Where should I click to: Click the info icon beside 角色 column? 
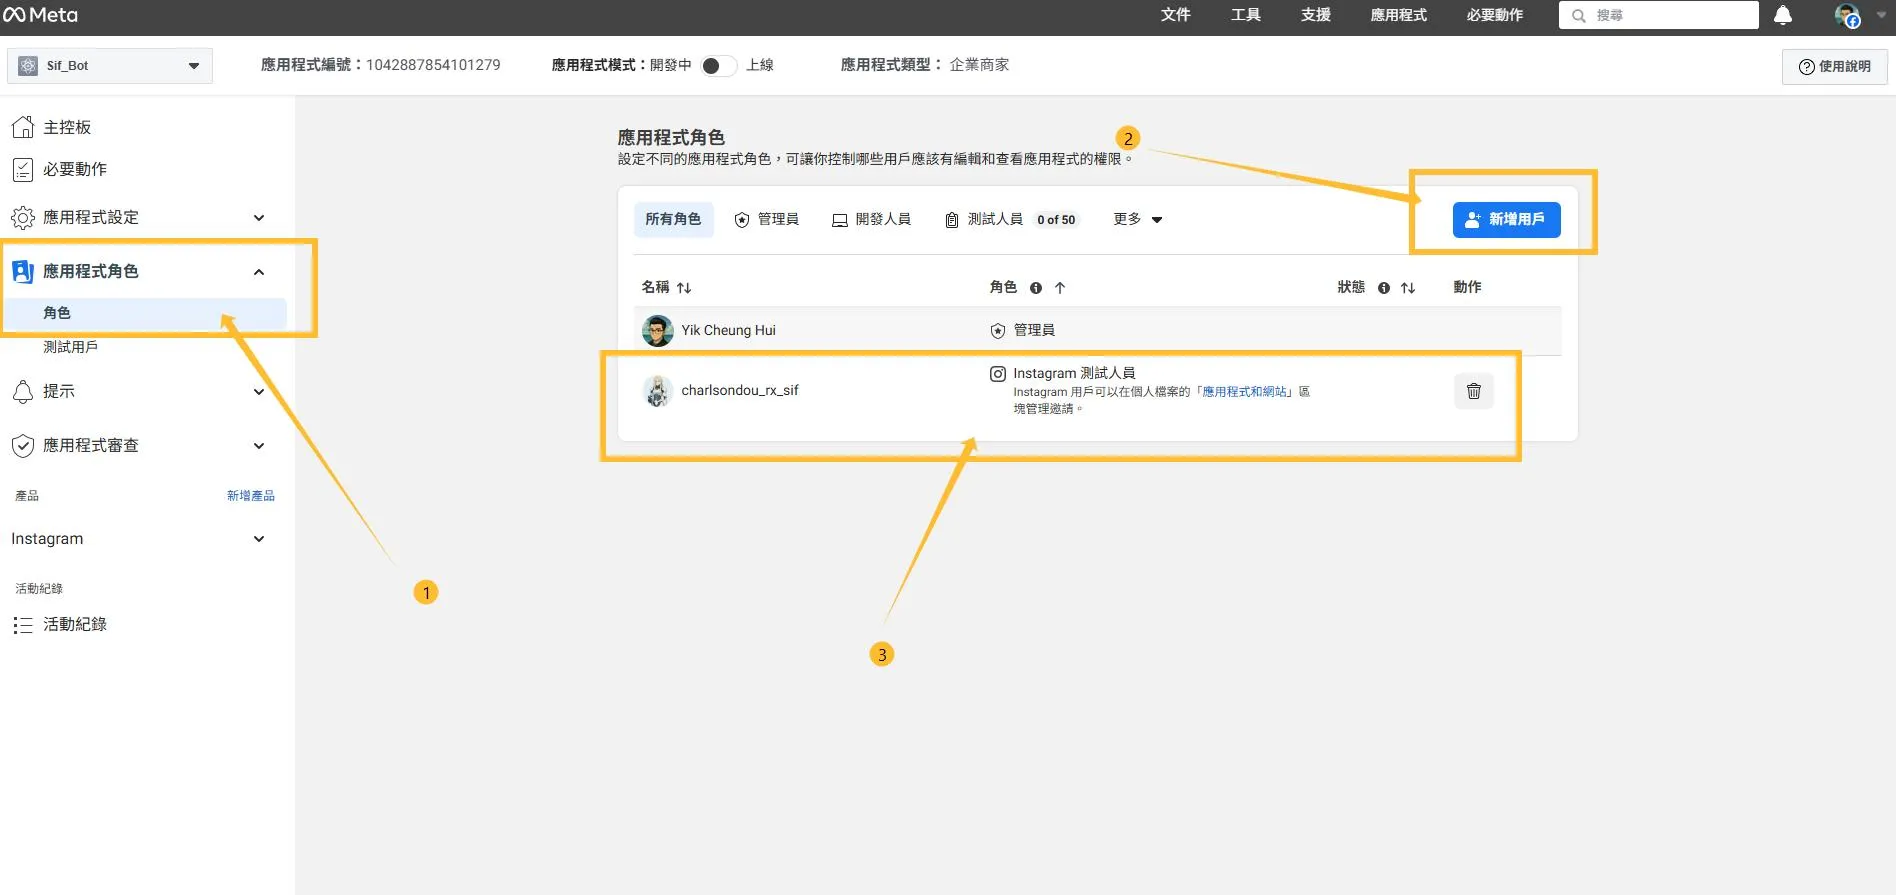click(1036, 288)
